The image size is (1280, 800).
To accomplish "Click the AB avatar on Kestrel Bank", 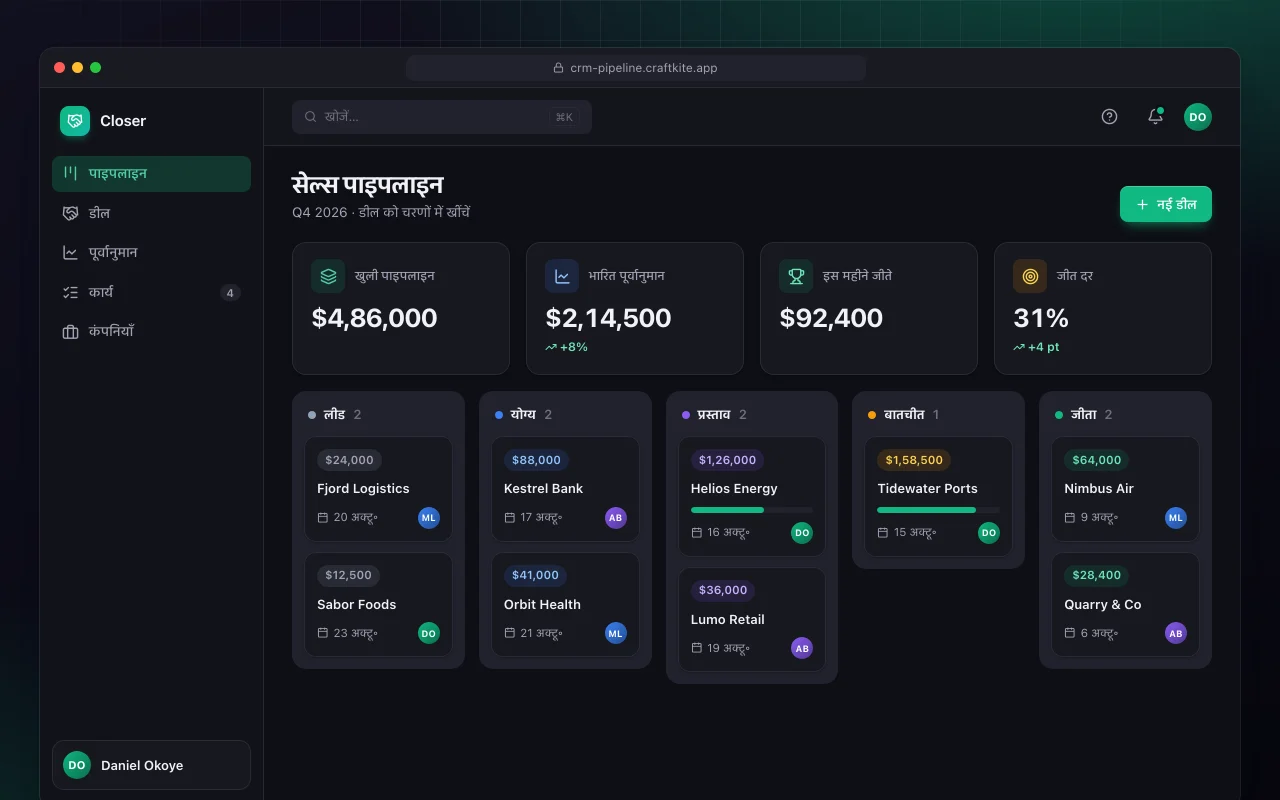I will pyautogui.click(x=616, y=518).
